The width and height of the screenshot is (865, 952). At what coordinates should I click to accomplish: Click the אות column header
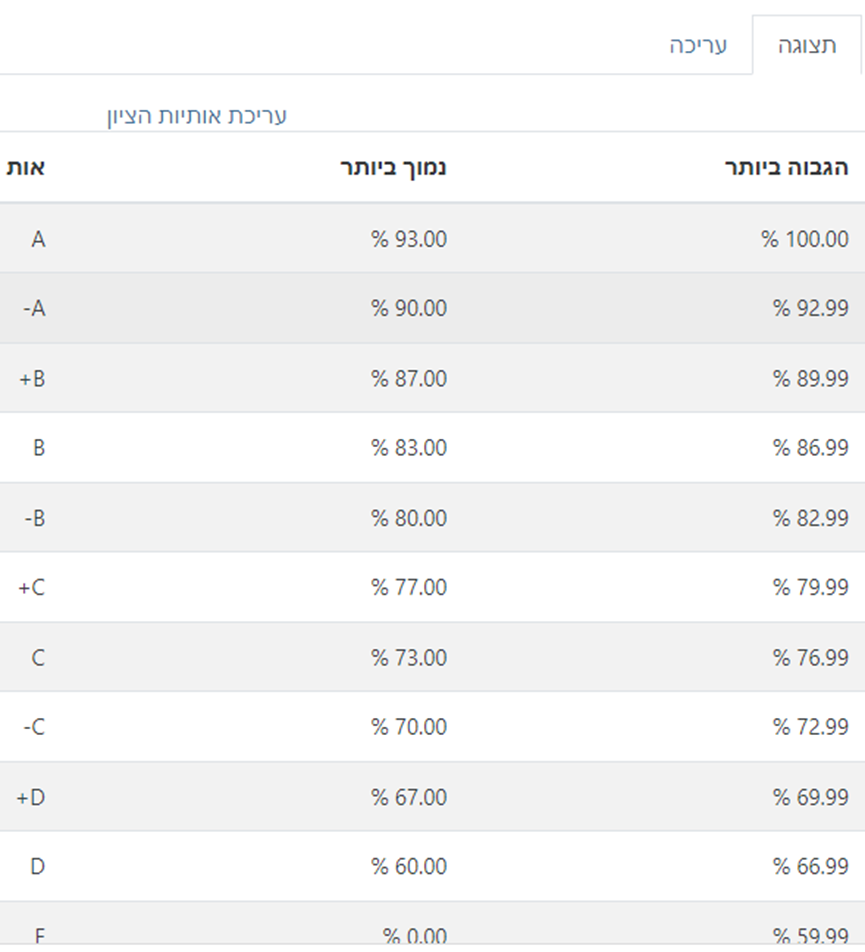[26, 167]
